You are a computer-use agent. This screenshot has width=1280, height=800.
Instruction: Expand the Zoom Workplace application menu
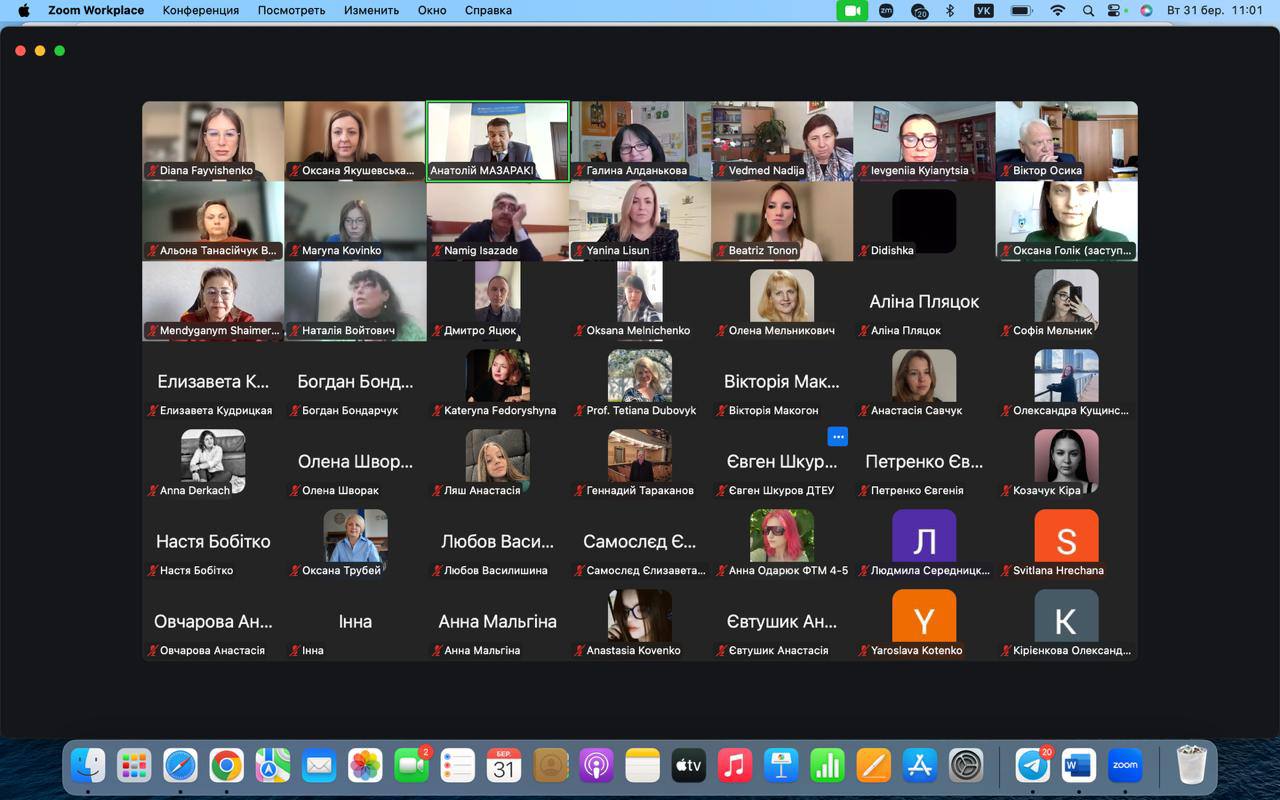point(96,11)
